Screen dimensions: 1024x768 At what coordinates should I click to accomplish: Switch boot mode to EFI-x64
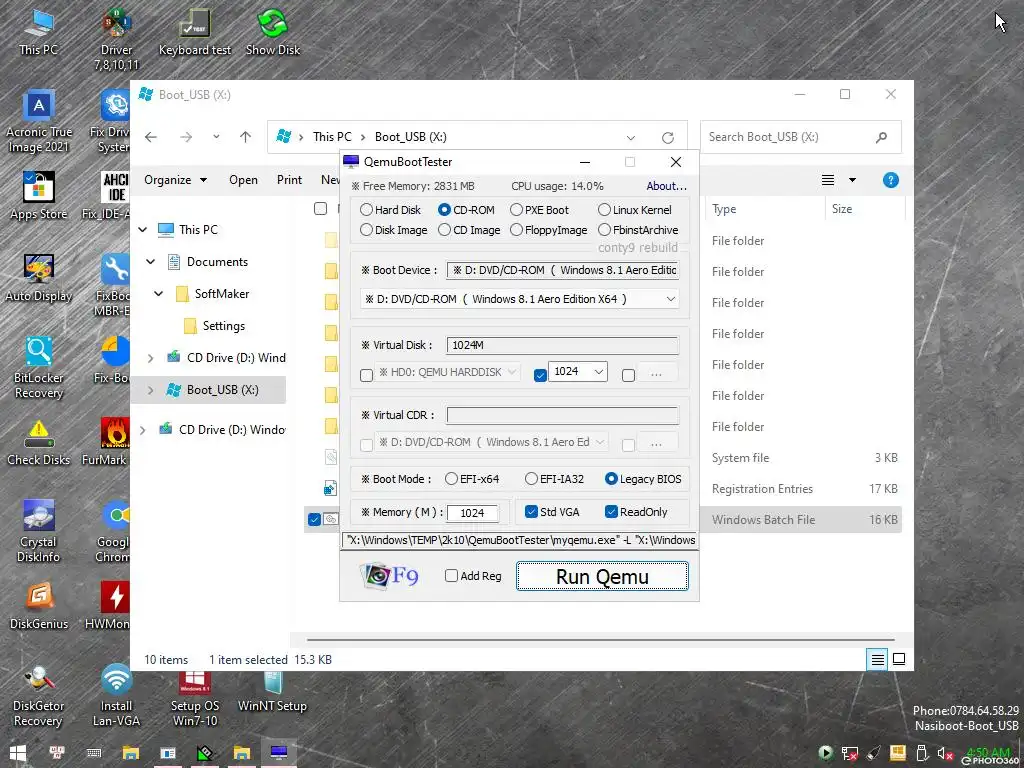tap(472, 479)
